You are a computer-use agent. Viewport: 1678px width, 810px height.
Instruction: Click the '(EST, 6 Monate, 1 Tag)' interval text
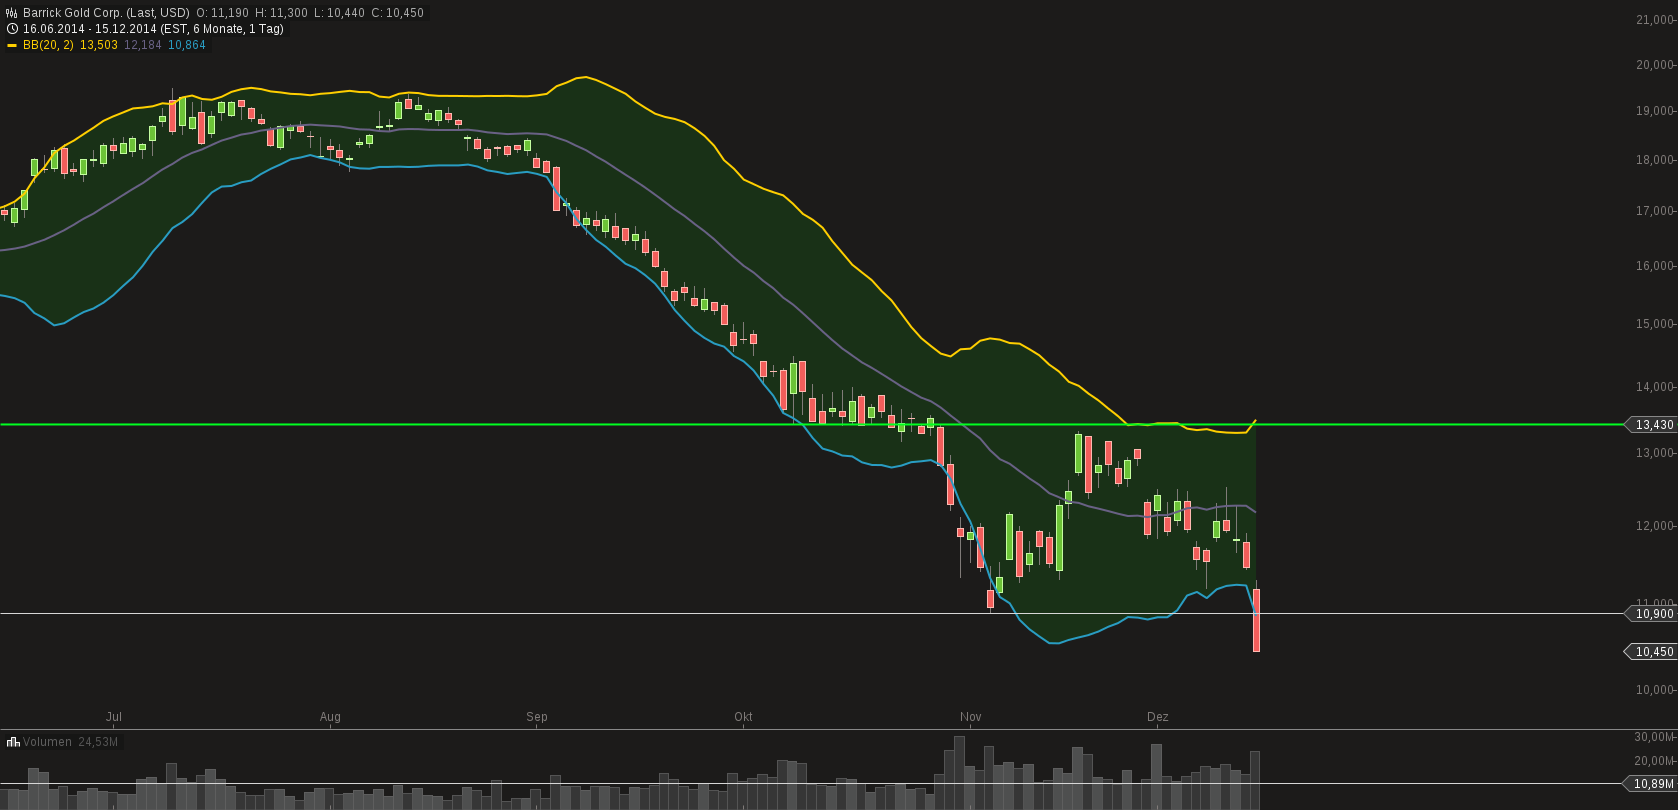point(222,29)
